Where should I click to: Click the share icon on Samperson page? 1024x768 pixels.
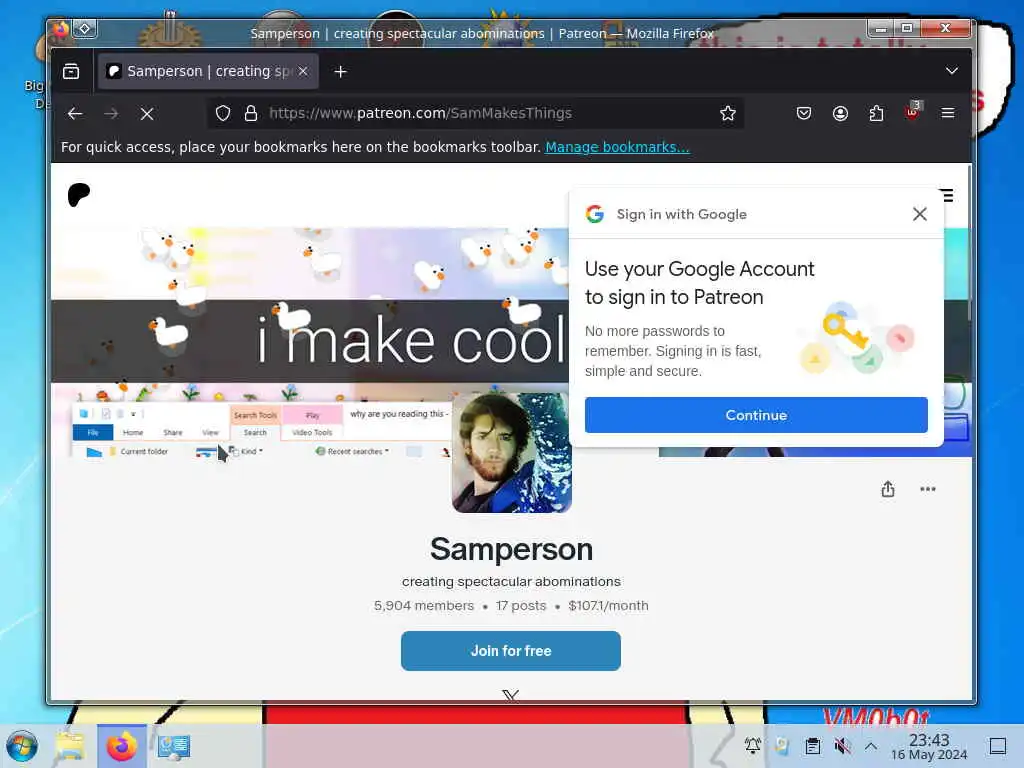click(888, 489)
